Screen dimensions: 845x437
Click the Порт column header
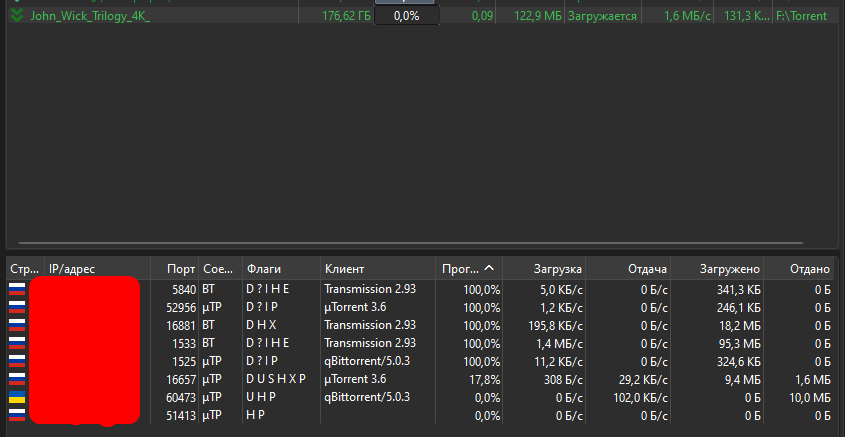pos(181,269)
